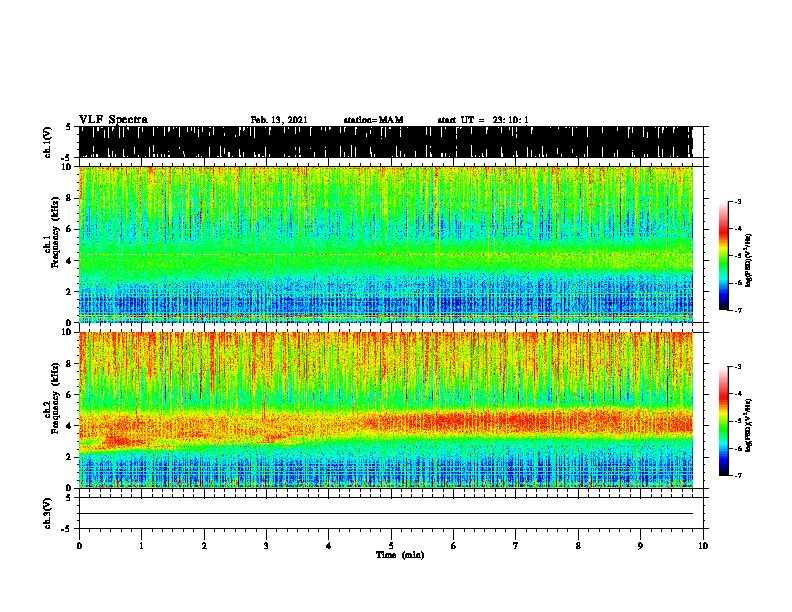Click time axis tick label "9"
The height and width of the screenshot is (612, 792).
[640, 546]
